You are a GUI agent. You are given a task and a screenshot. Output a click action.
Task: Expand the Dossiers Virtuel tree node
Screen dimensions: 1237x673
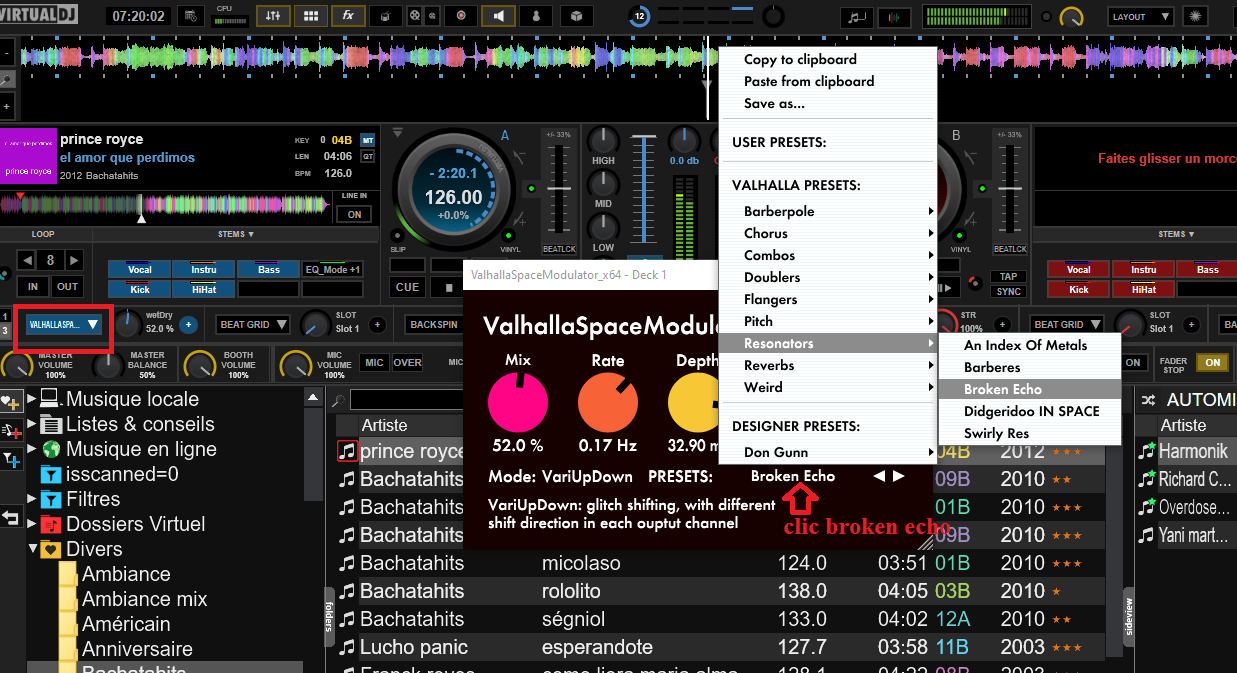32,524
